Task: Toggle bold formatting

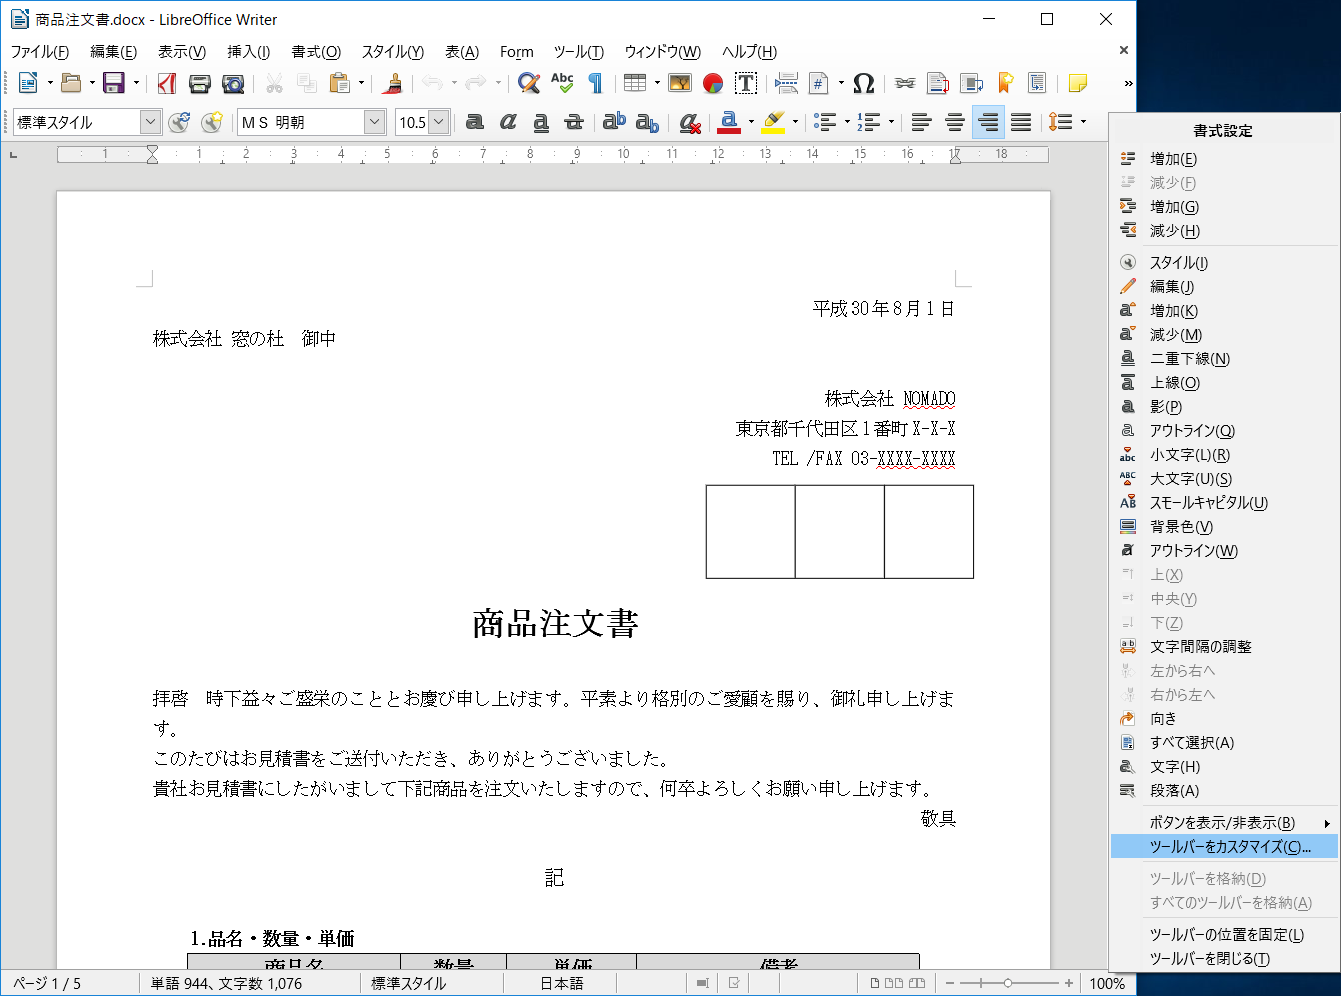Action: click(x=475, y=122)
